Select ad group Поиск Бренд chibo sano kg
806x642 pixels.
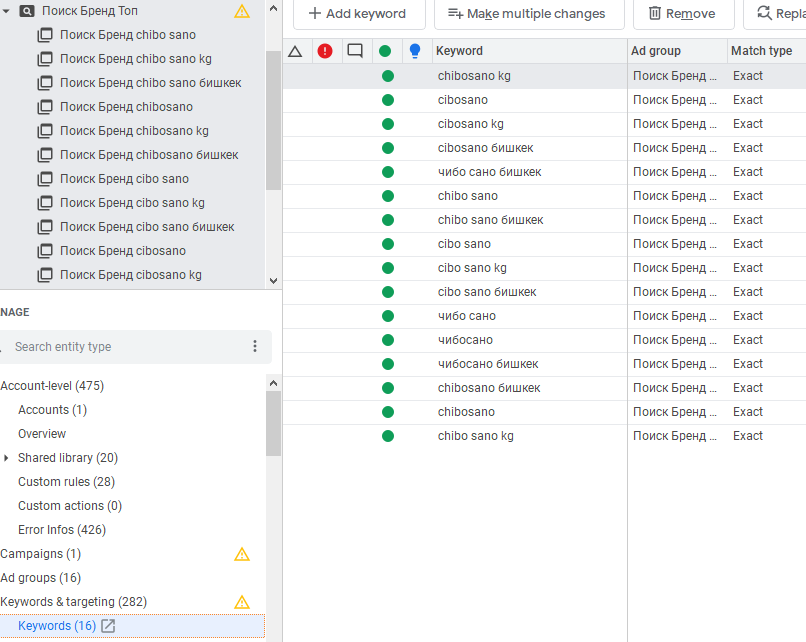tap(136, 59)
